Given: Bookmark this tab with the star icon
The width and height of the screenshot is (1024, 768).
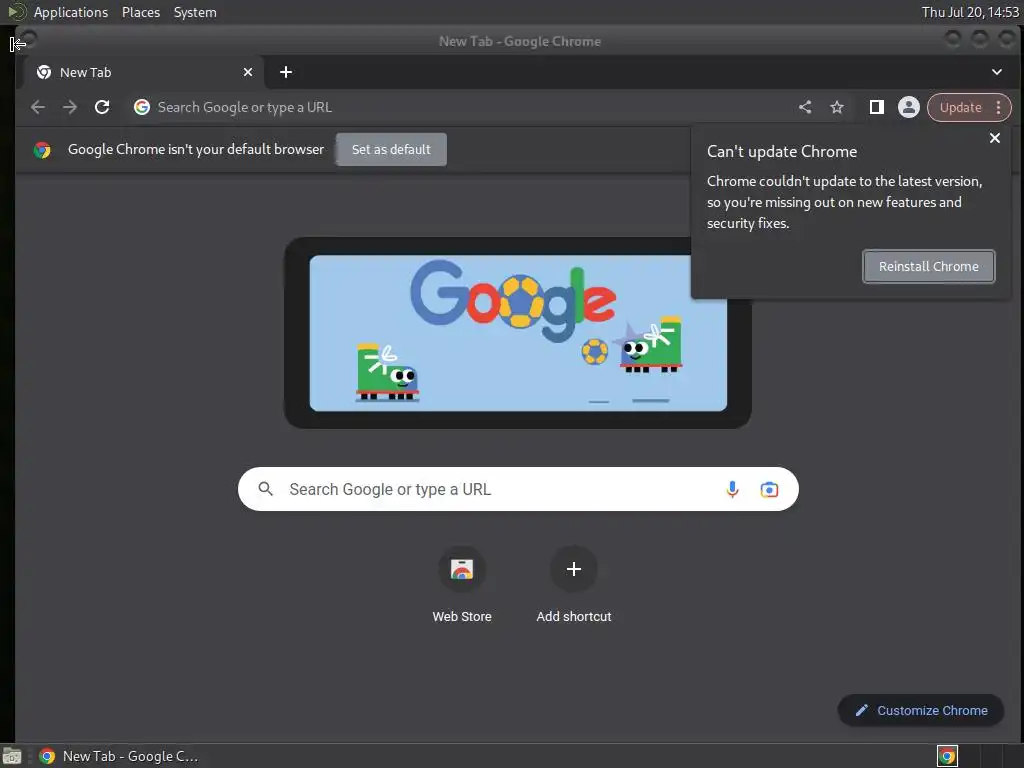Looking at the screenshot, I should (837, 107).
